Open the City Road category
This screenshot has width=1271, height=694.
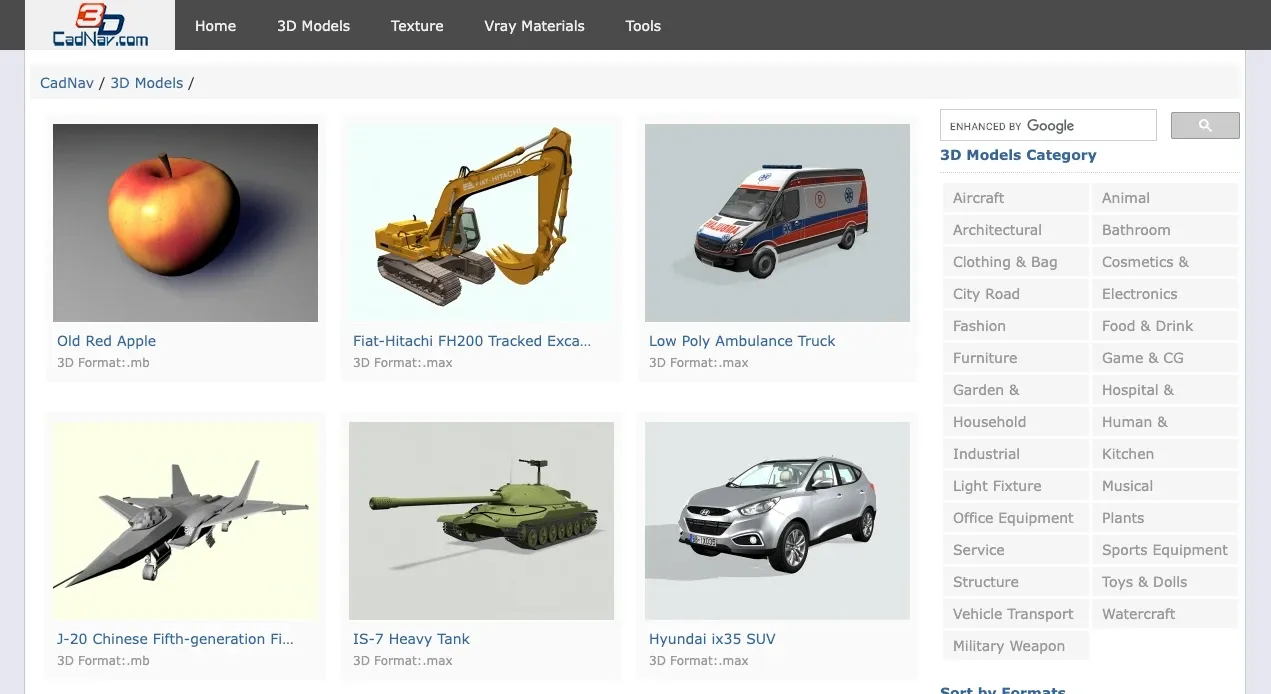[x=1015, y=294]
